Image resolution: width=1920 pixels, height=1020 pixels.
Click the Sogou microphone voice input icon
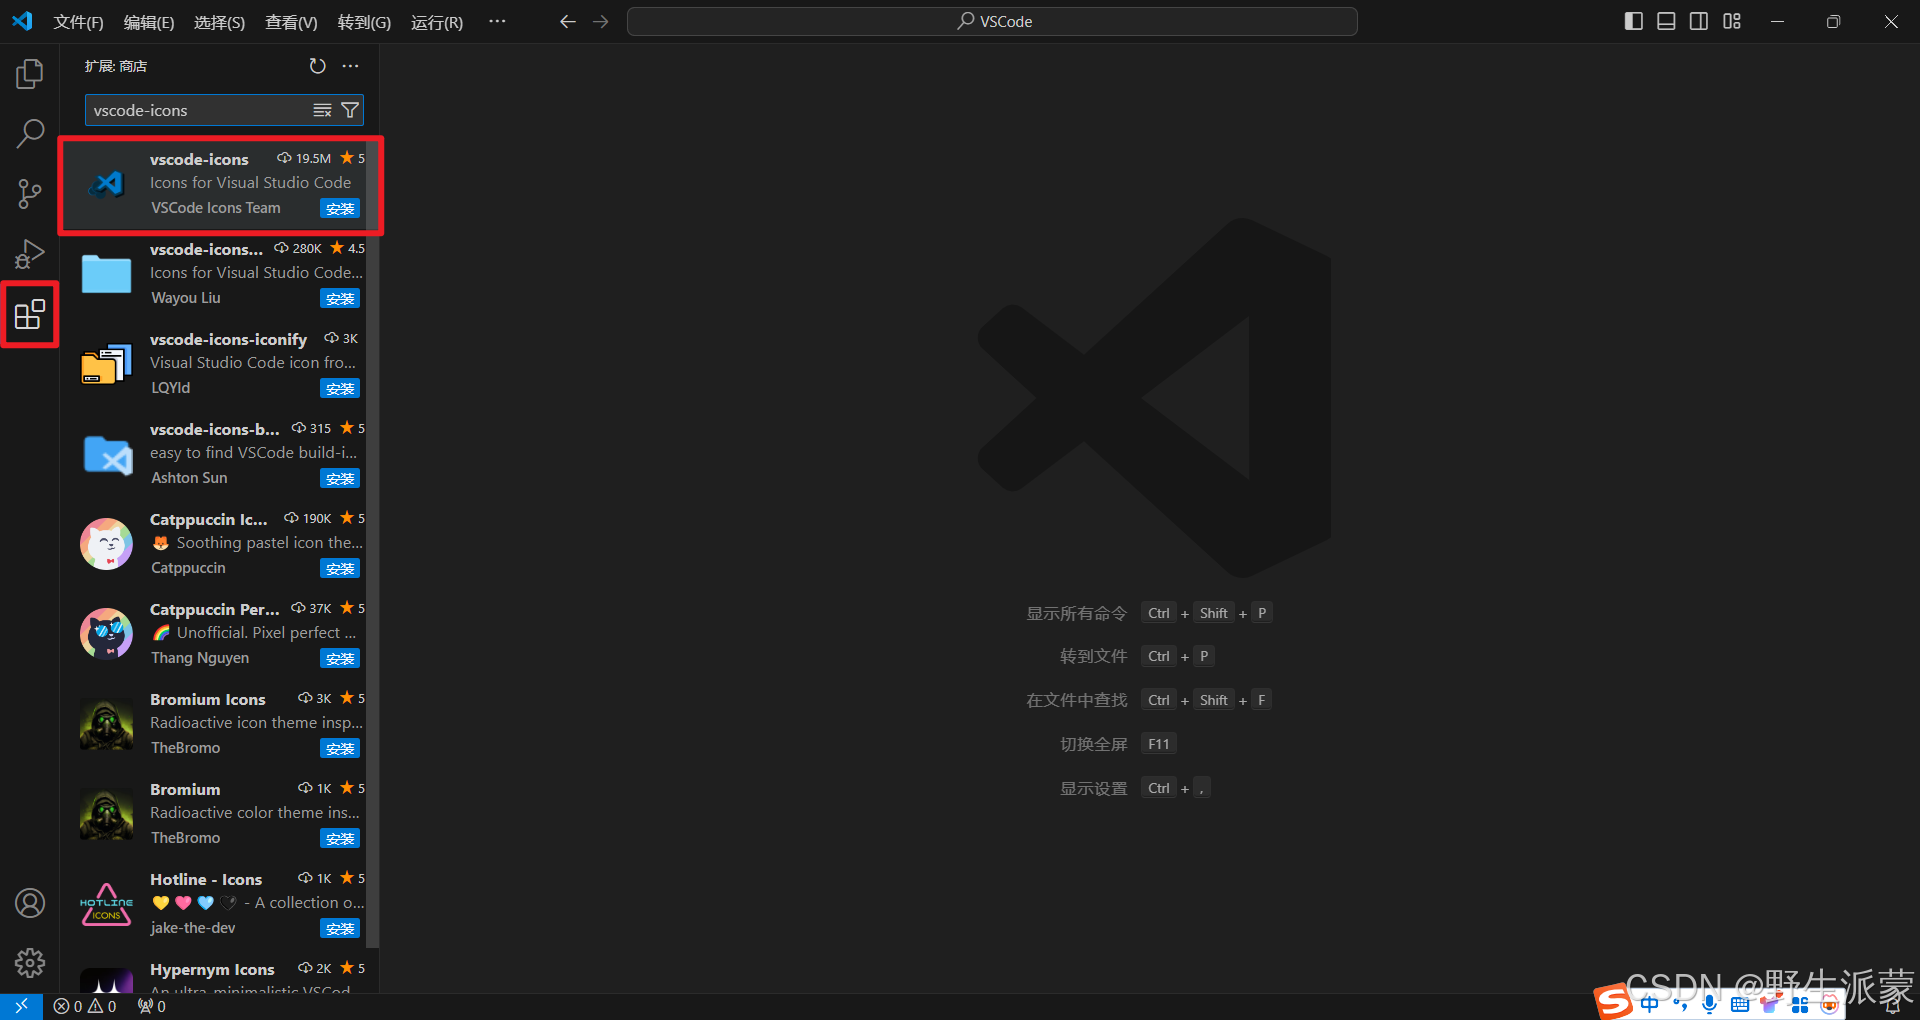tap(1710, 1004)
